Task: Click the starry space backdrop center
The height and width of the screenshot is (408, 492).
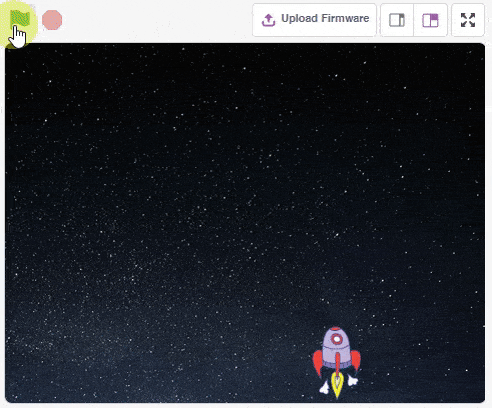Action: 245,223
